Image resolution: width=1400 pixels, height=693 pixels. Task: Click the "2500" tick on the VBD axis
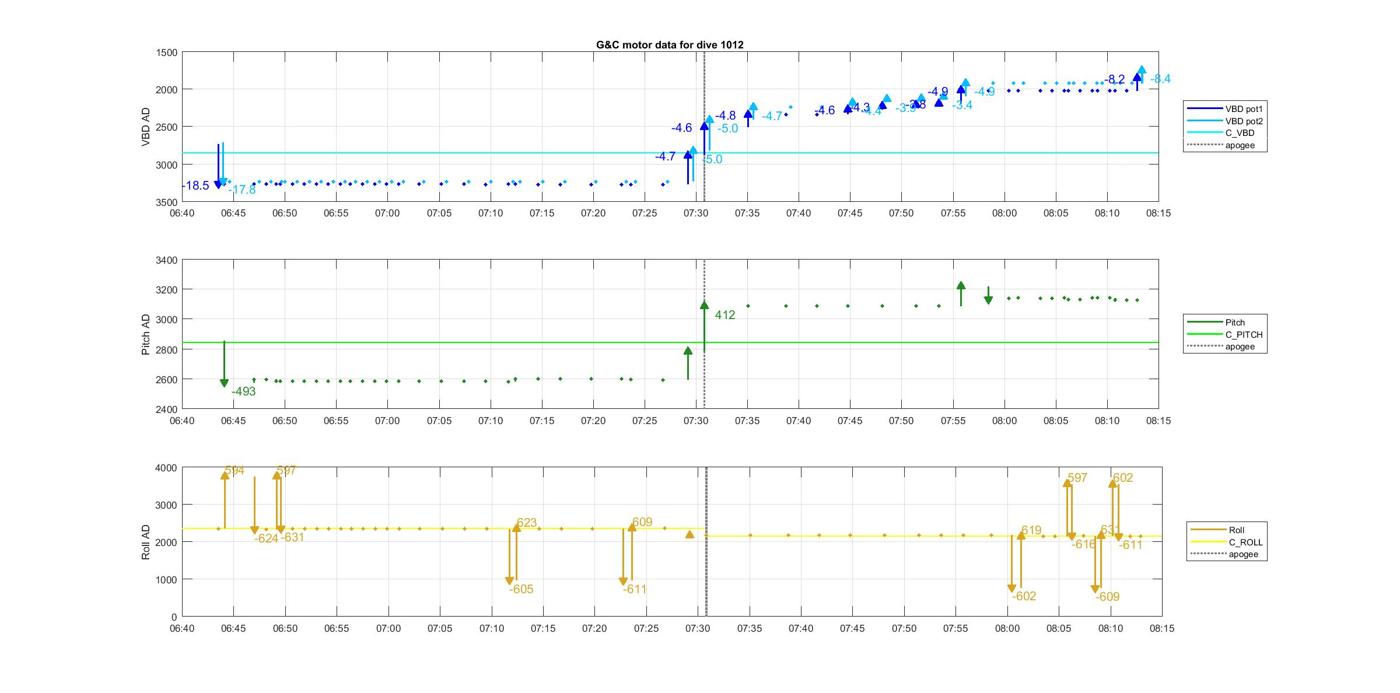point(167,127)
